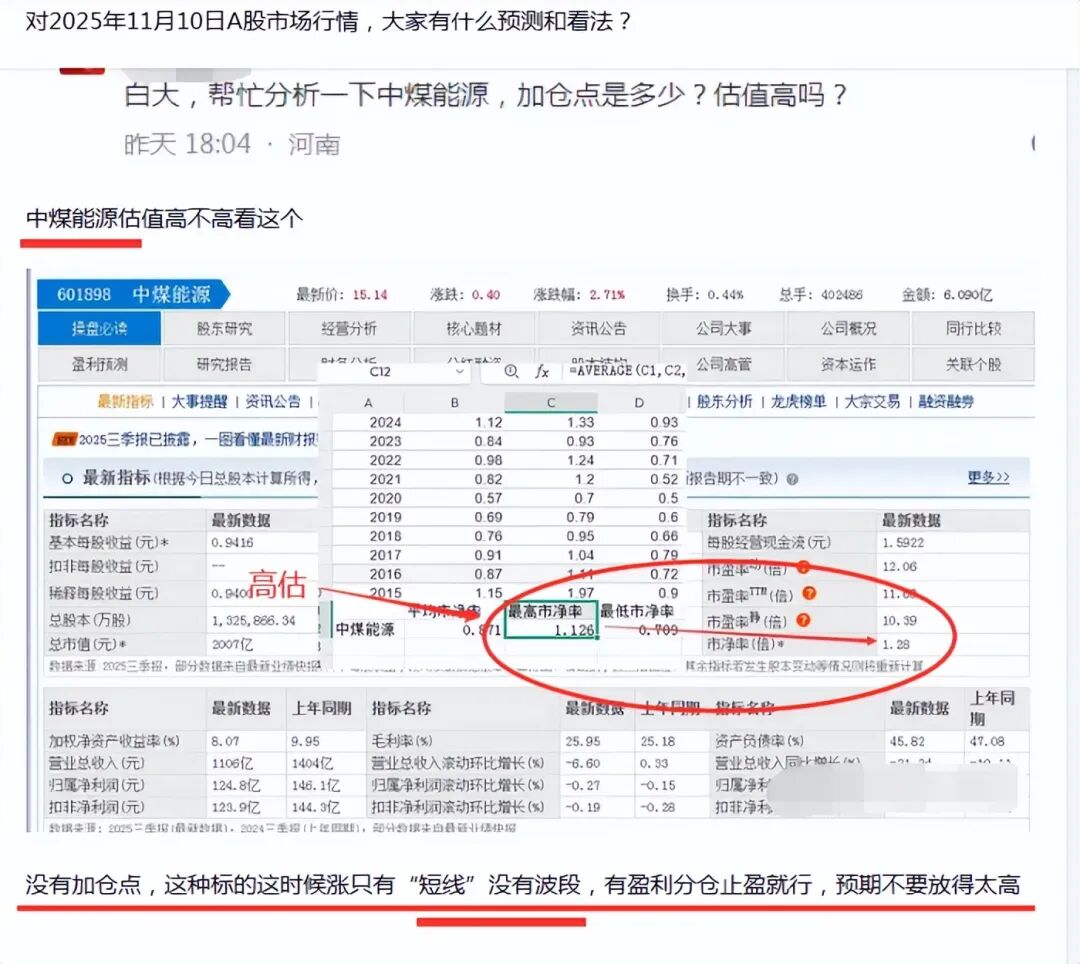Select spreadsheet column header D

[x=639, y=403]
